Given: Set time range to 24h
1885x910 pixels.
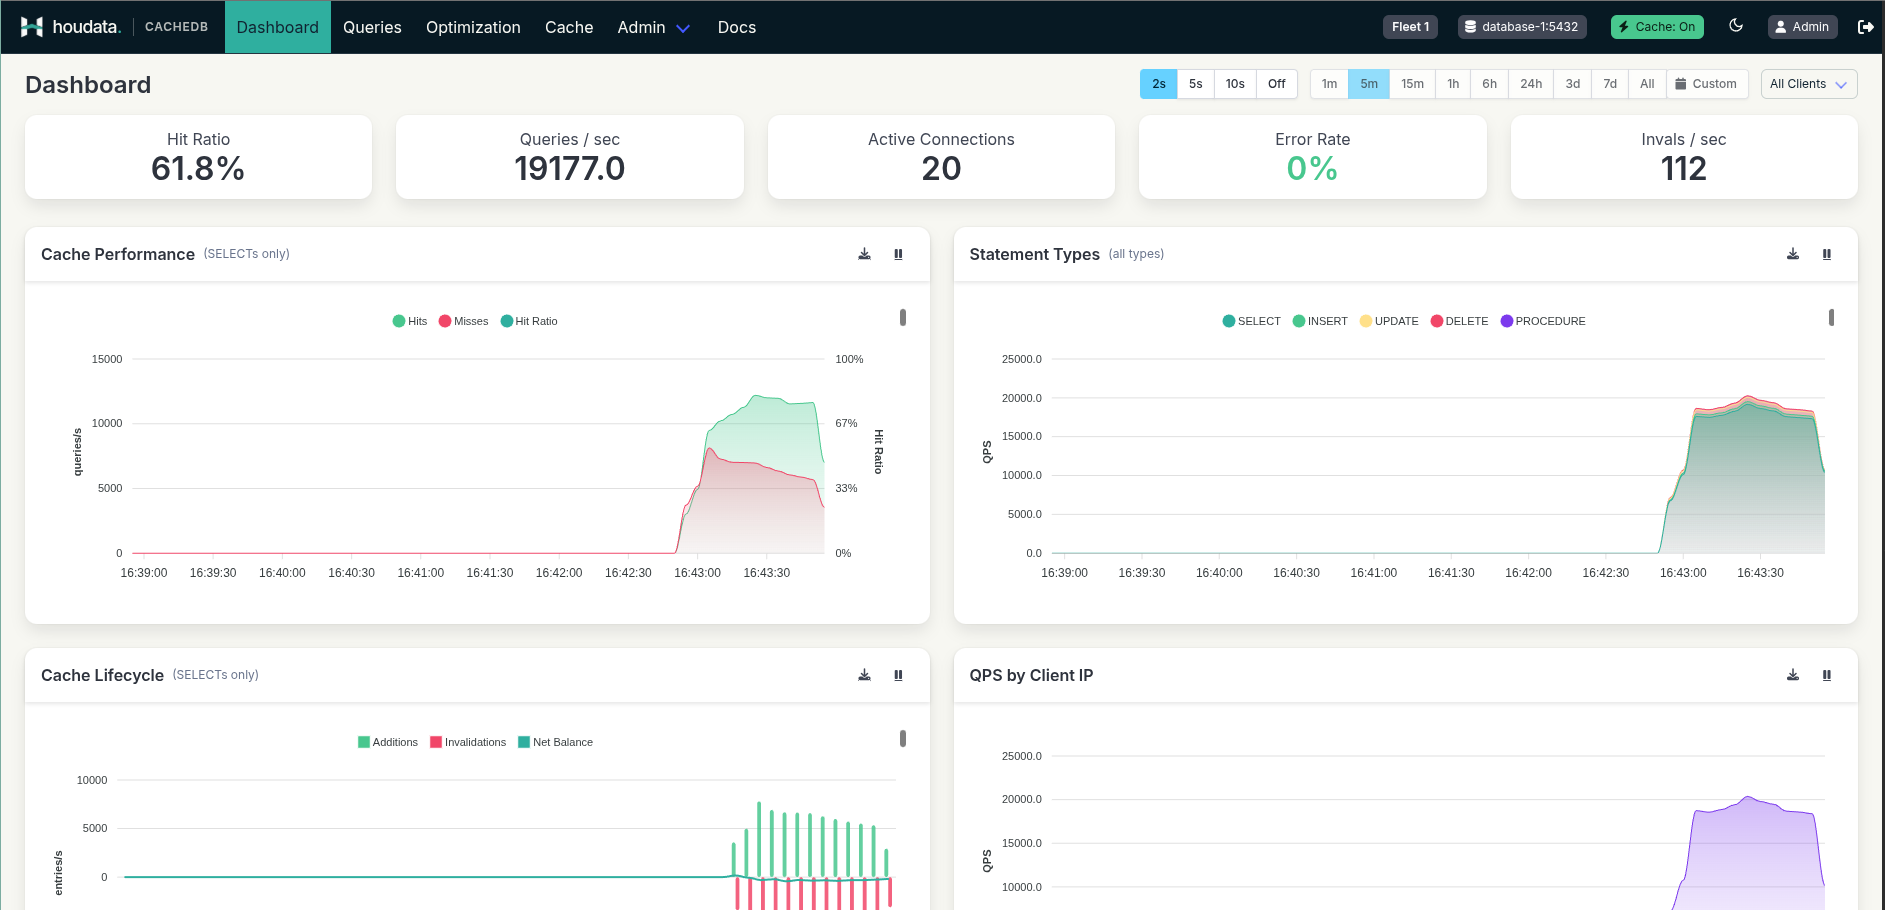Looking at the screenshot, I should [x=1531, y=84].
